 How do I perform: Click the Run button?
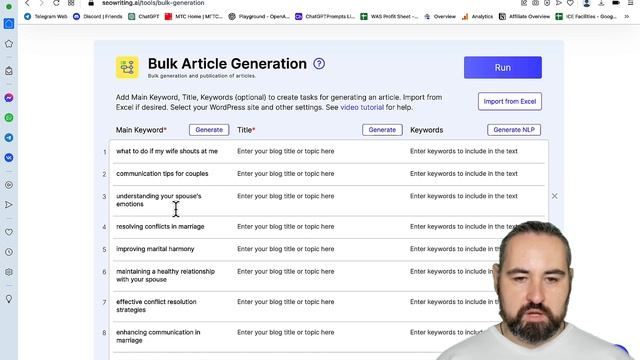tap(502, 67)
